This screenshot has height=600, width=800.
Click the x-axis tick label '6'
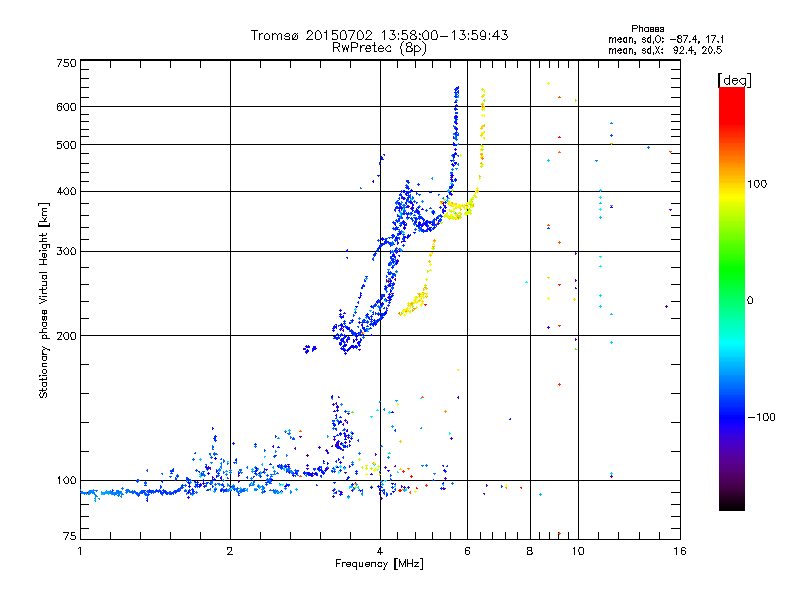coord(467,551)
